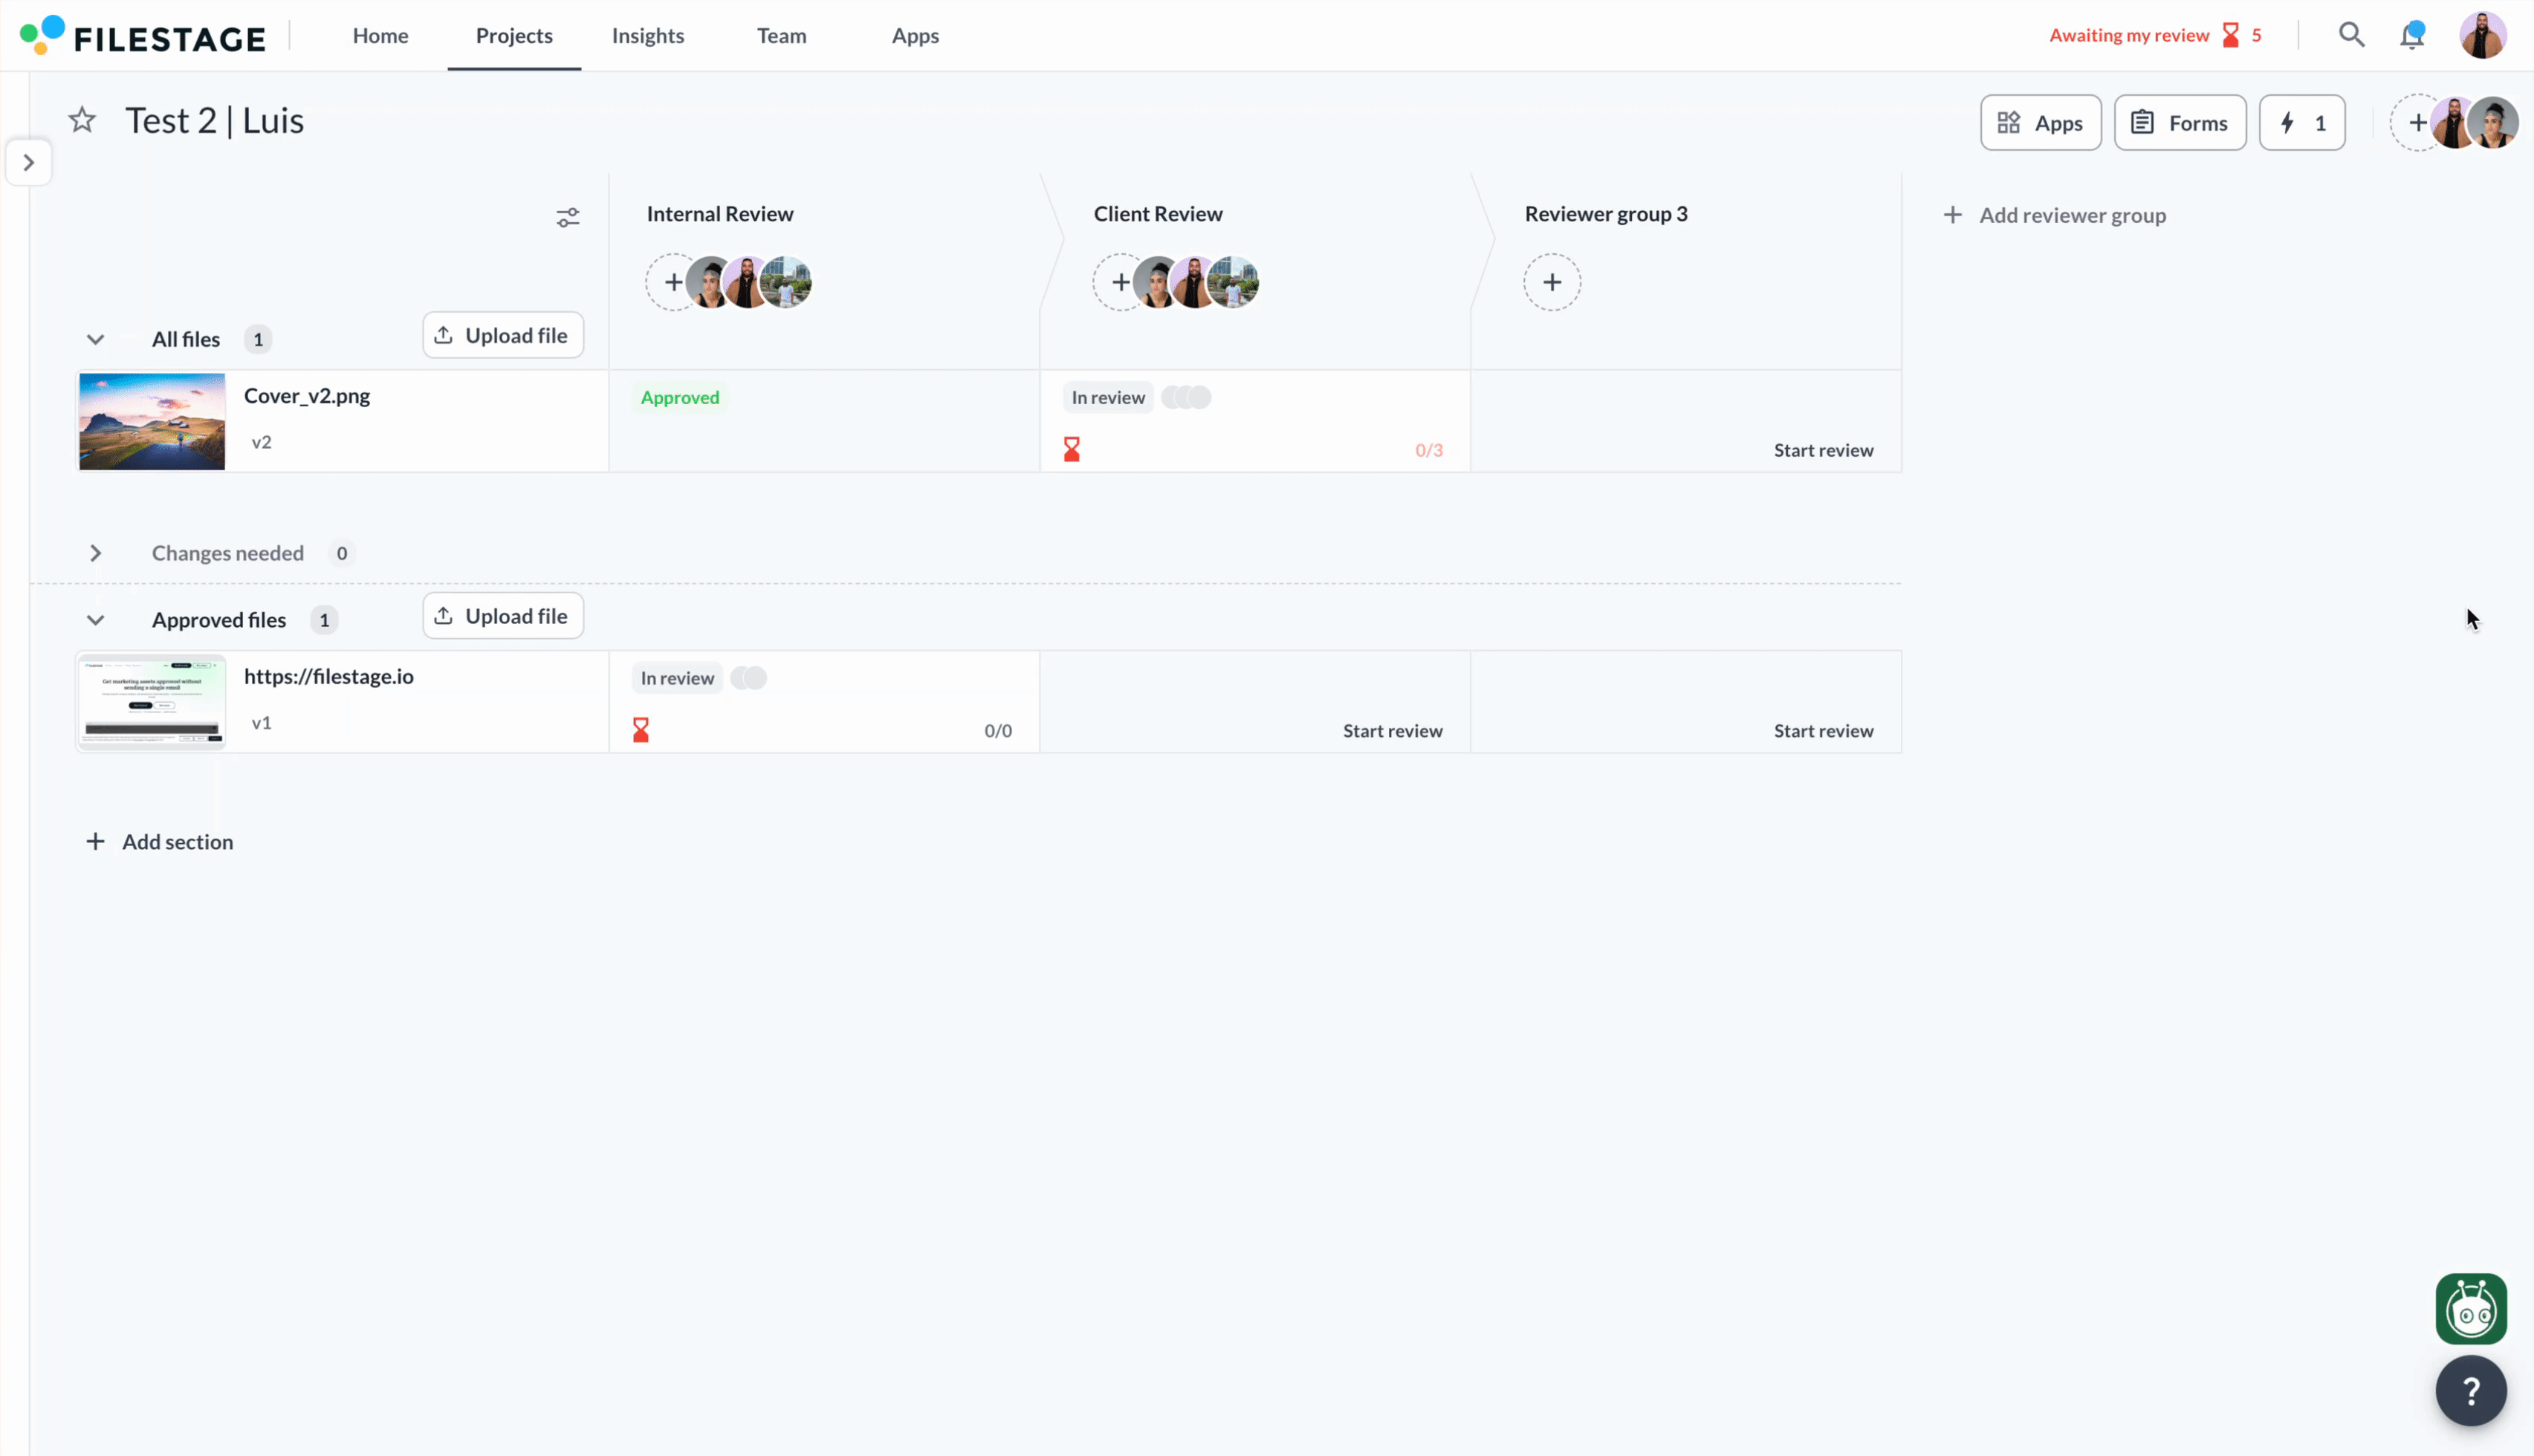Open the automations lightning bolt button

click(x=2301, y=123)
